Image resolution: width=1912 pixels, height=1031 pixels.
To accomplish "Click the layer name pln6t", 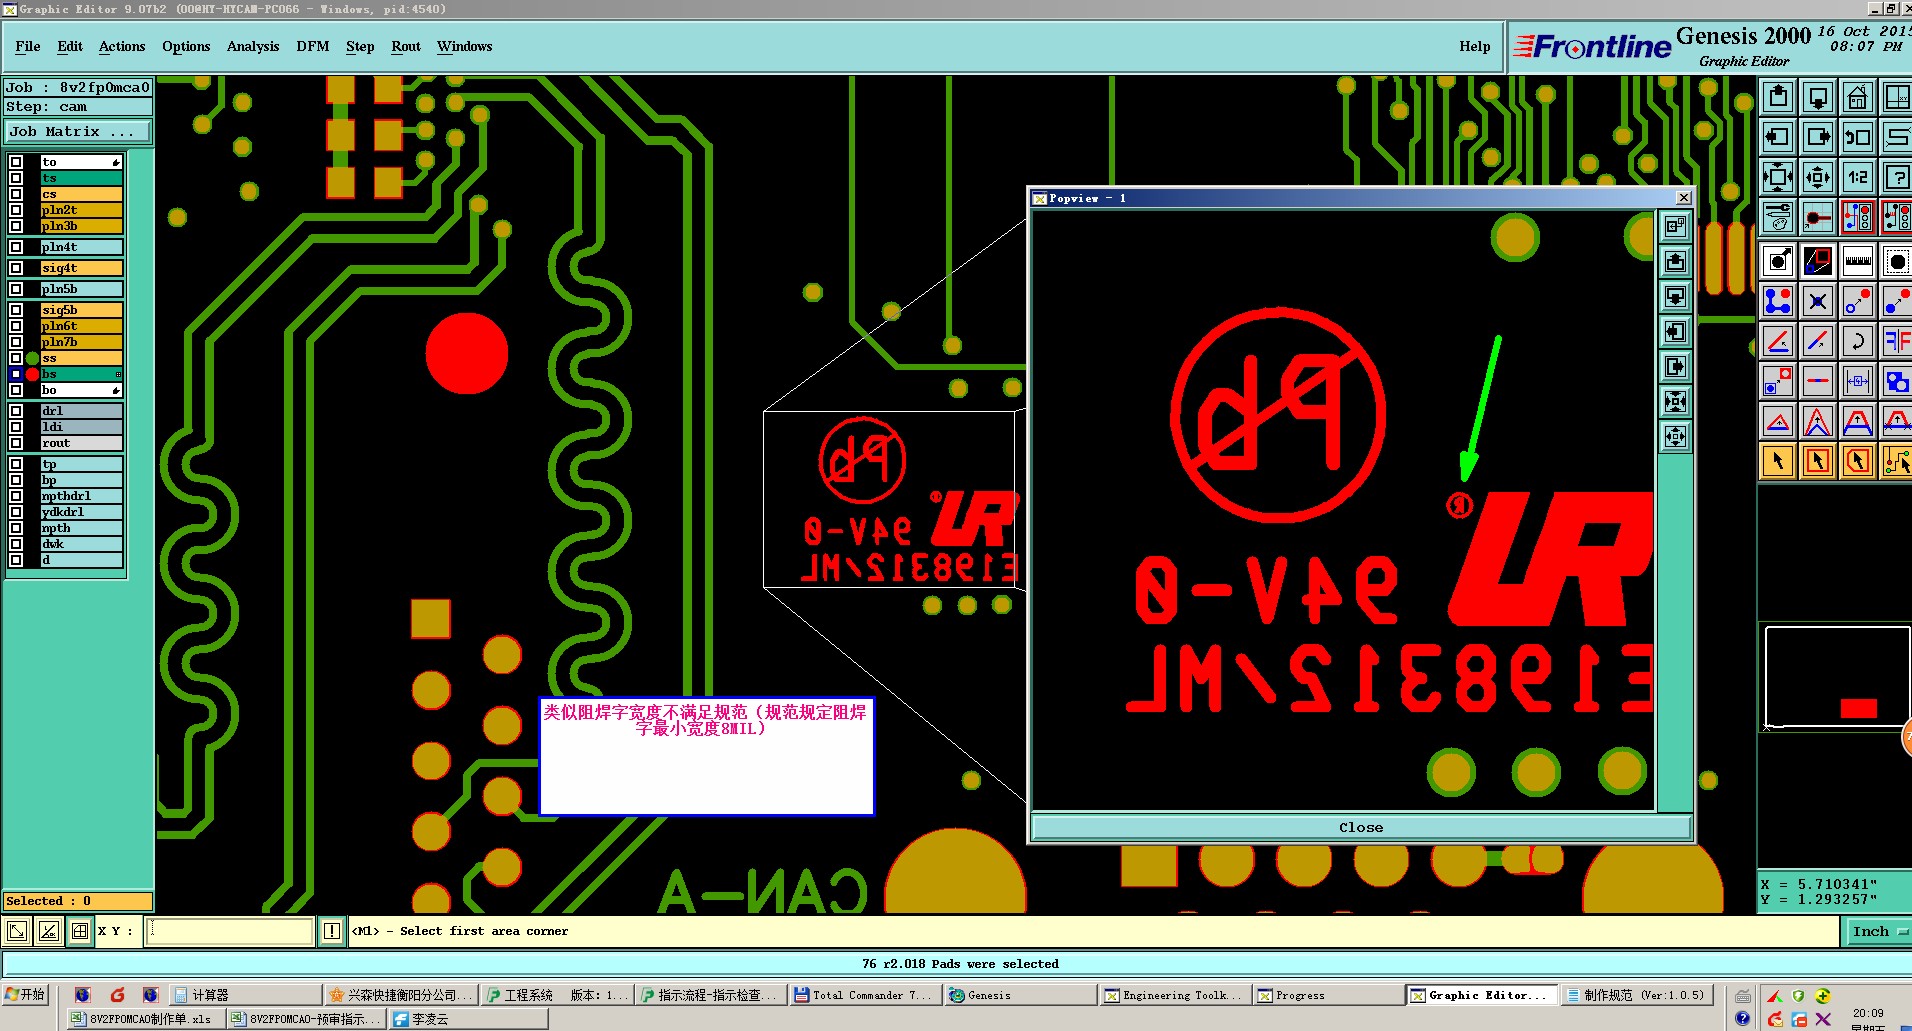I will tap(82, 326).
